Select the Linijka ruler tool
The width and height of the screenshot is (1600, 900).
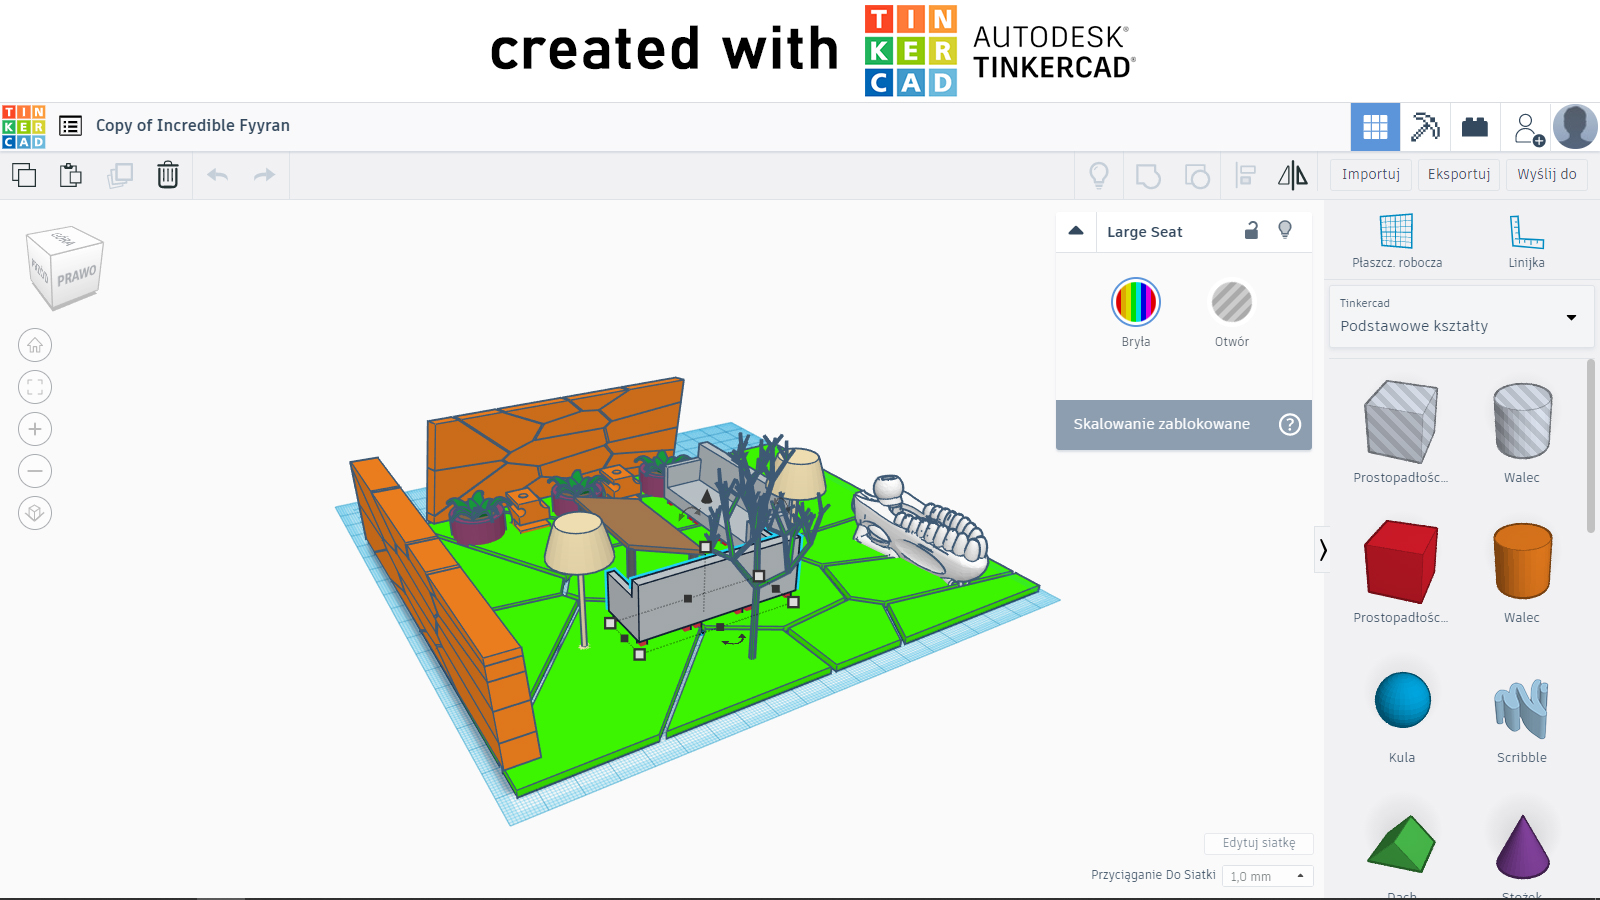coord(1526,241)
